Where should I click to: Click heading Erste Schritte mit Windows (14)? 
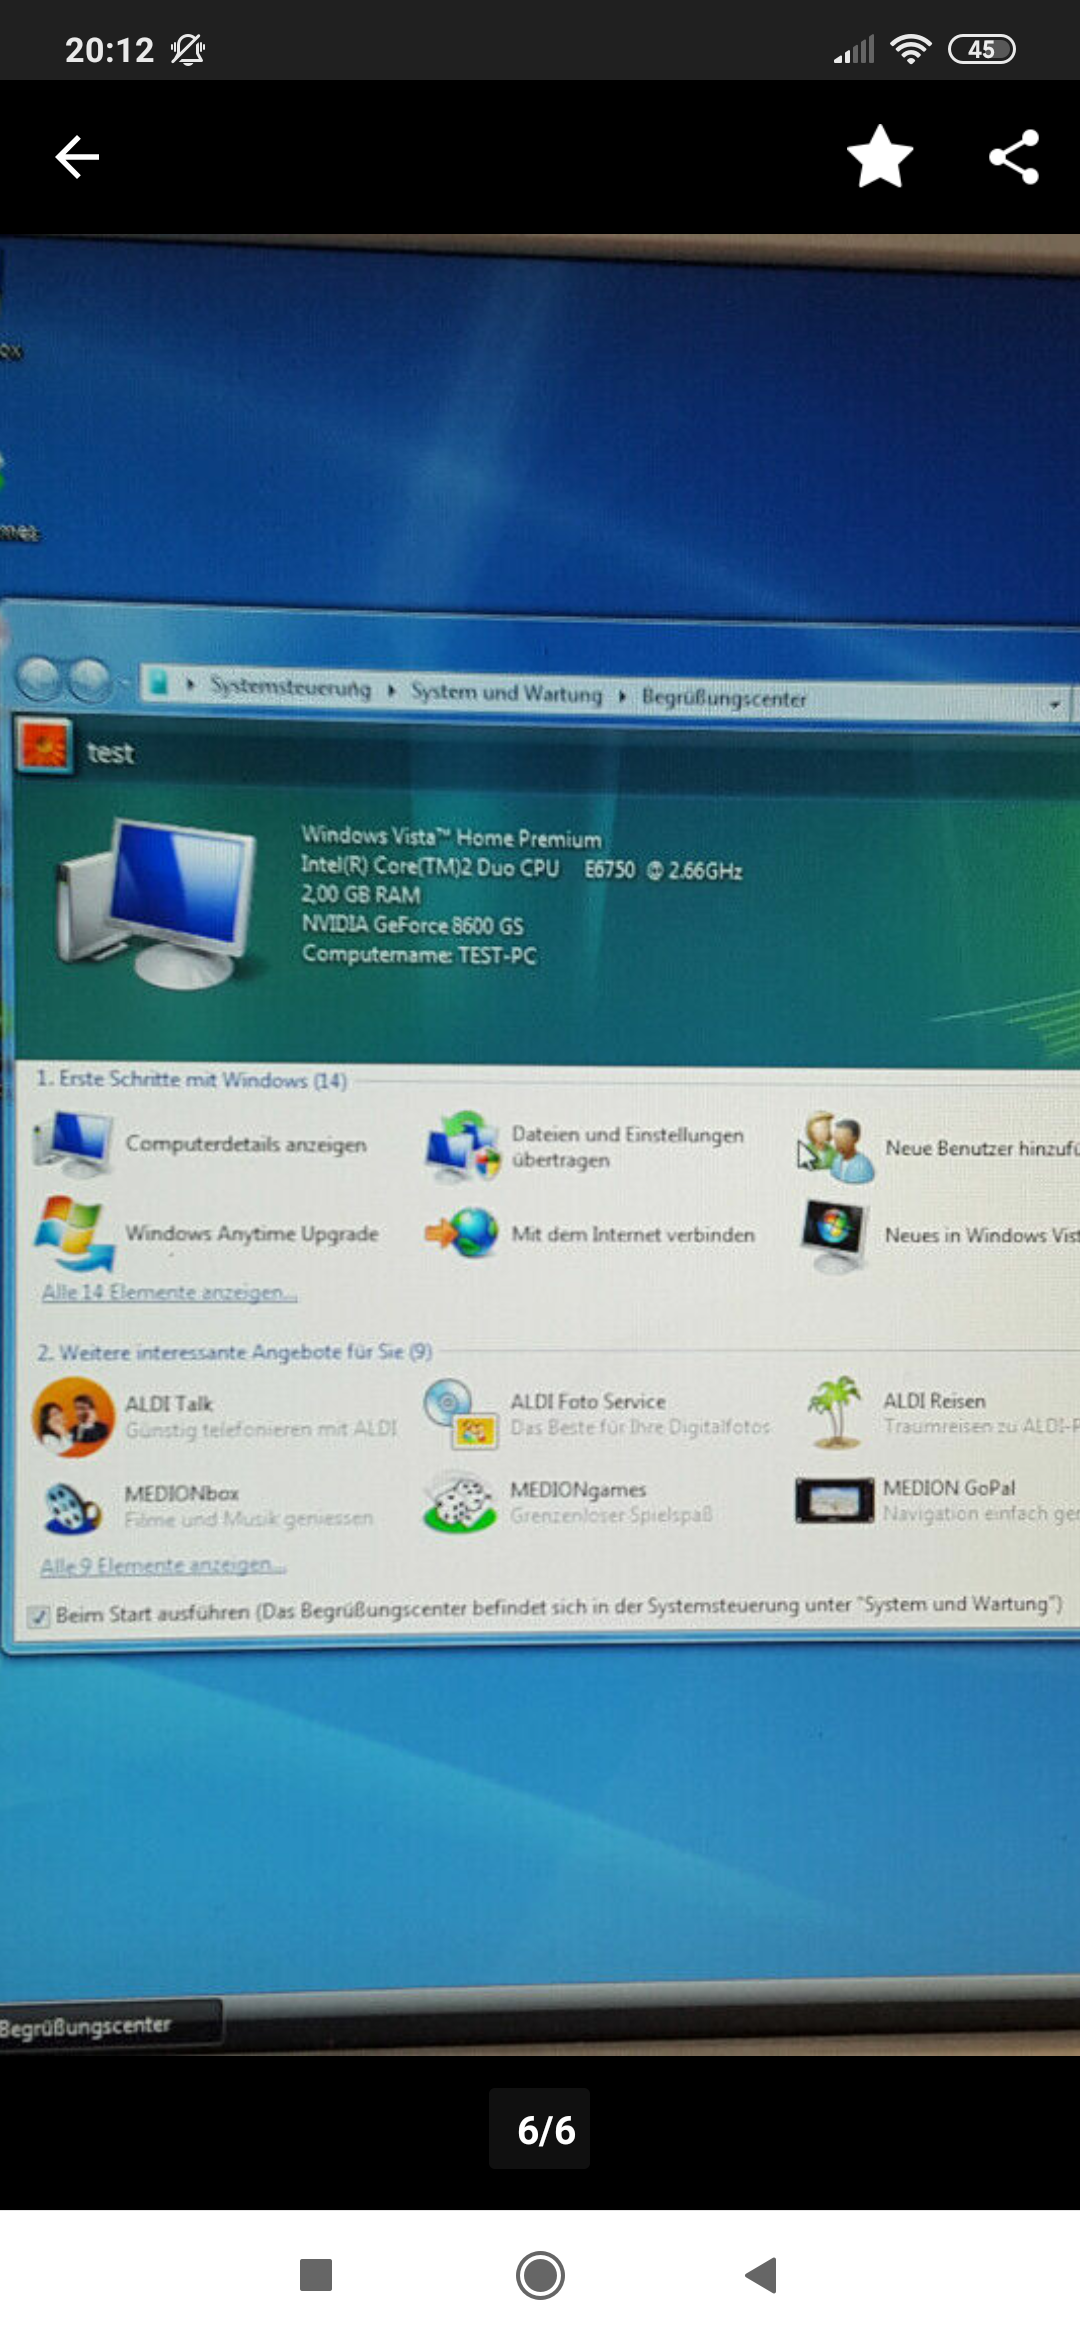(x=191, y=1080)
